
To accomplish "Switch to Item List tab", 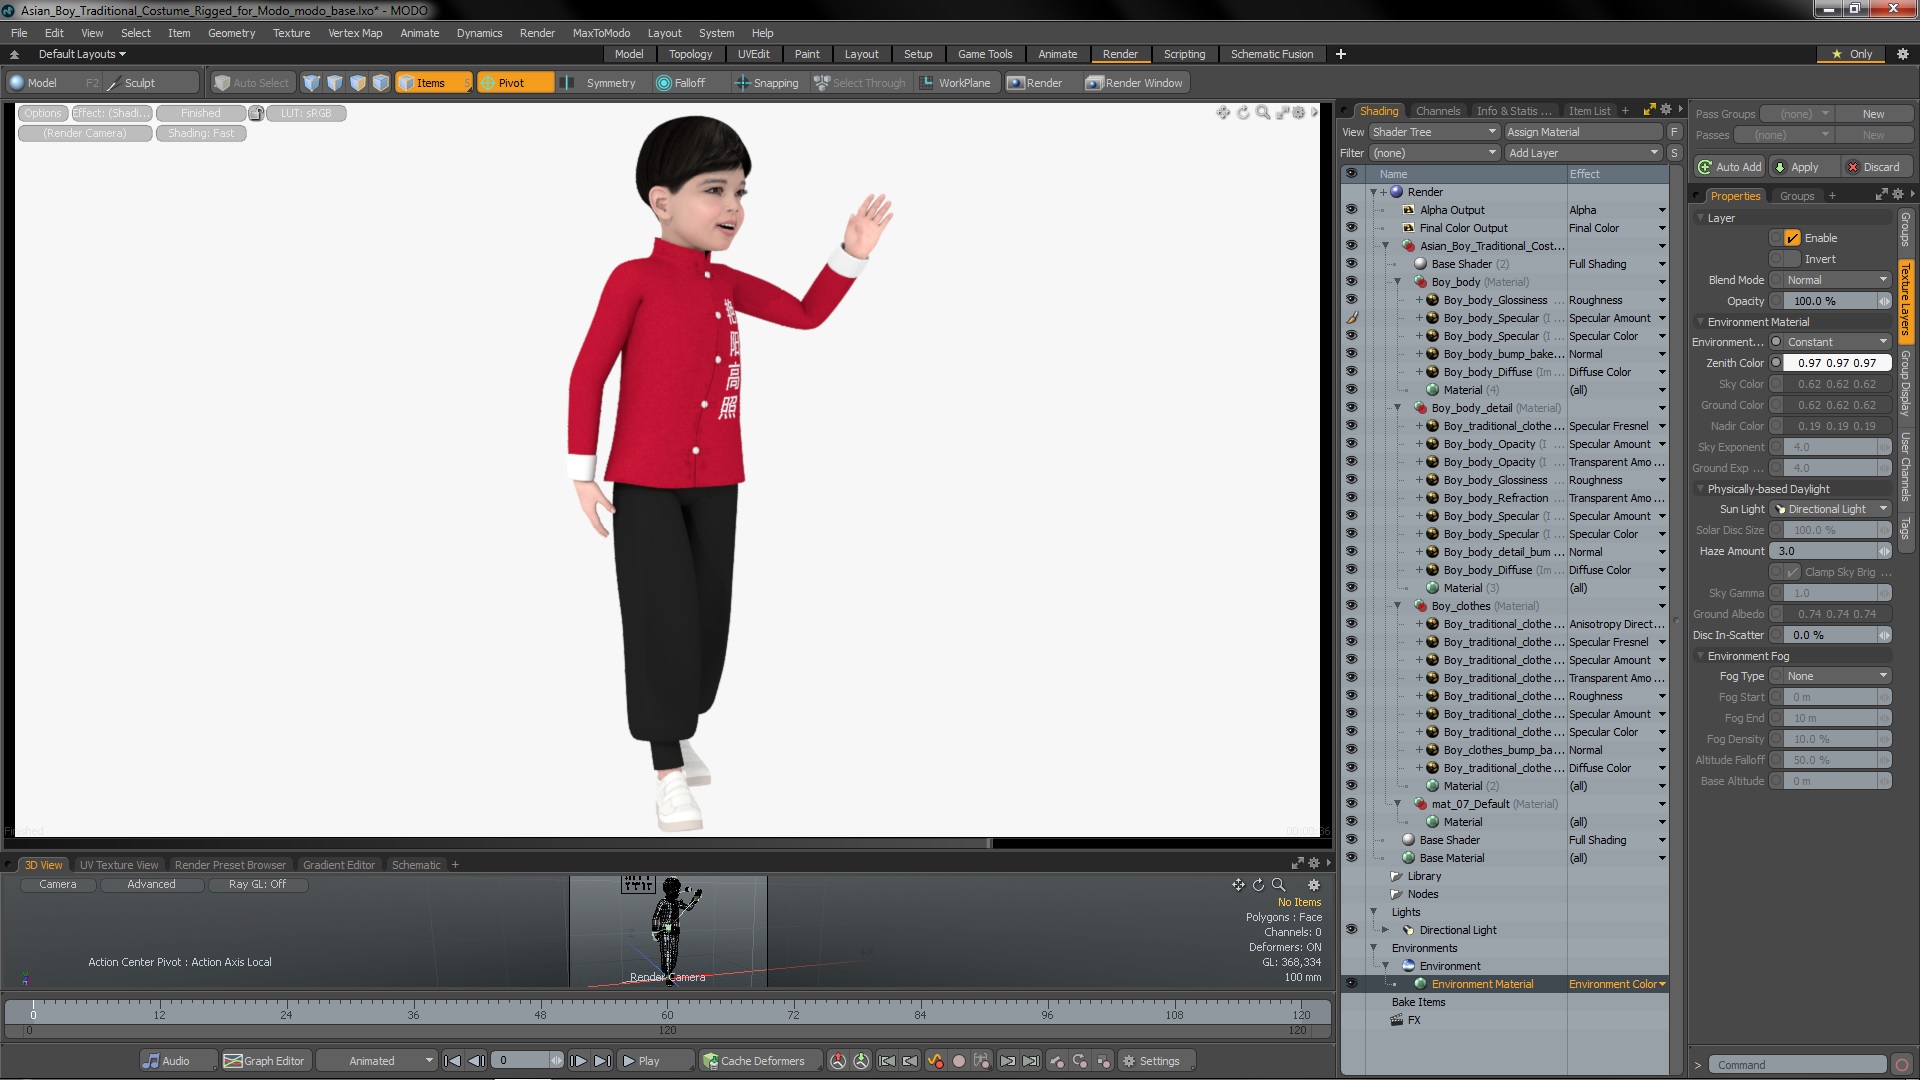I will point(1589,111).
